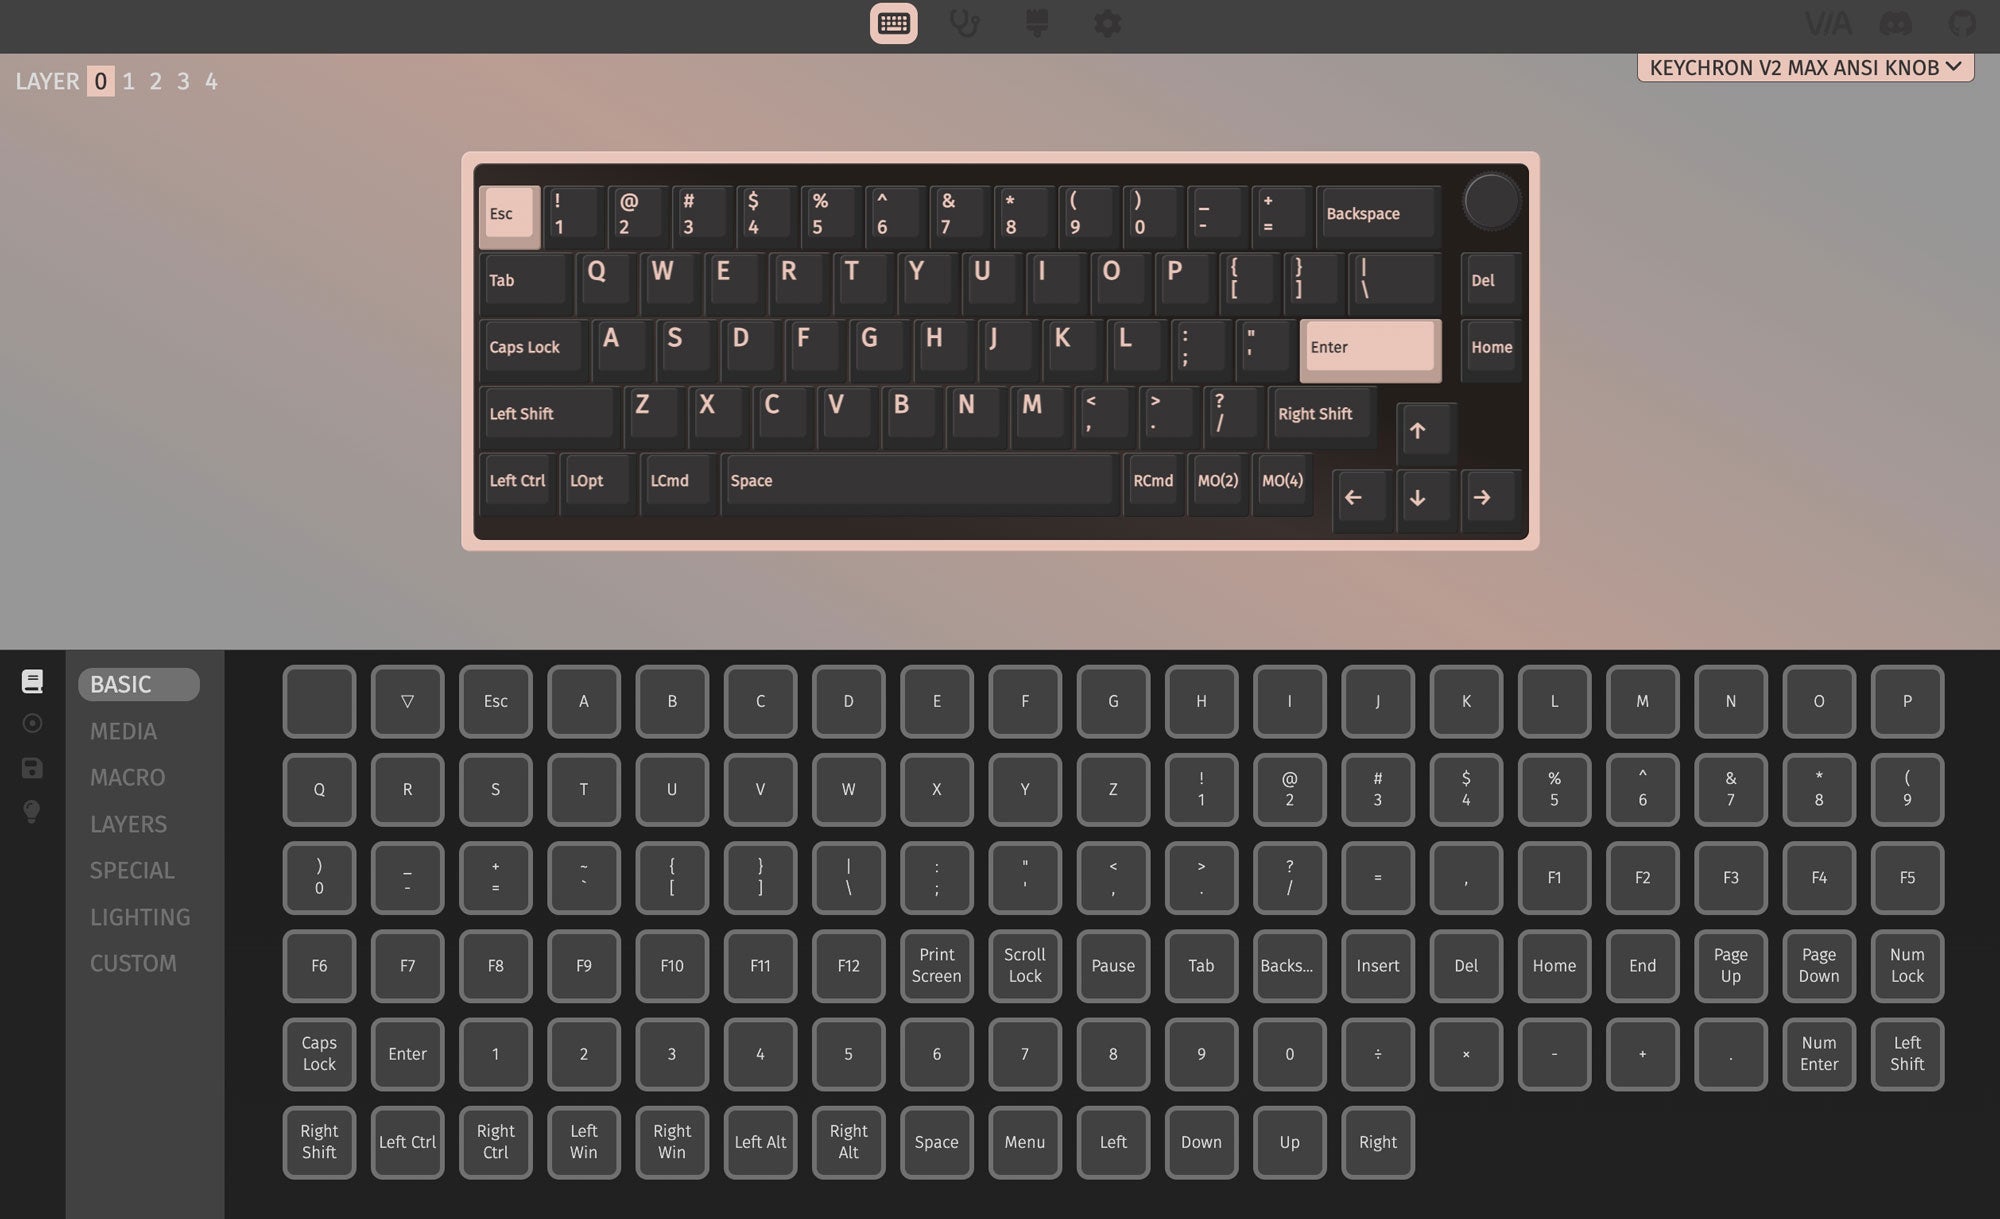Select the MEDIA tab in key categories
The width and height of the screenshot is (2000, 1219).
click(123, 732)
